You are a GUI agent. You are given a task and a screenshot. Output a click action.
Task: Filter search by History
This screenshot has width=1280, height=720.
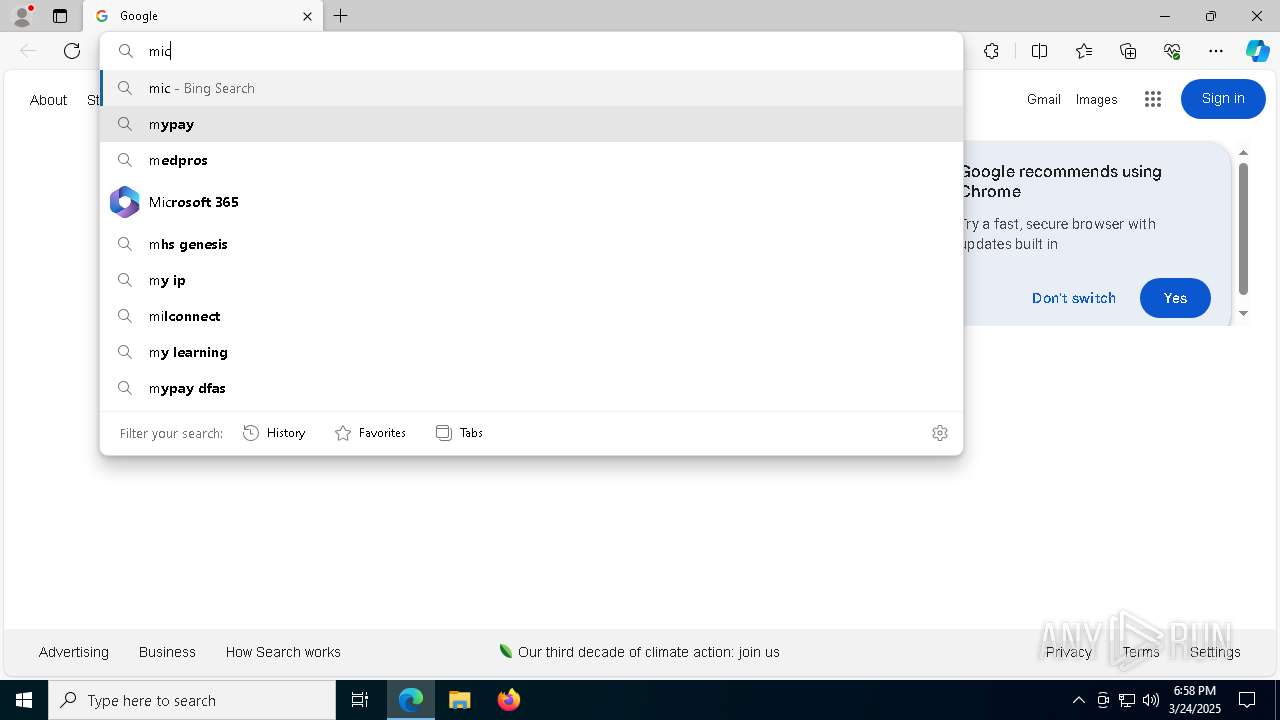(274, 433)
